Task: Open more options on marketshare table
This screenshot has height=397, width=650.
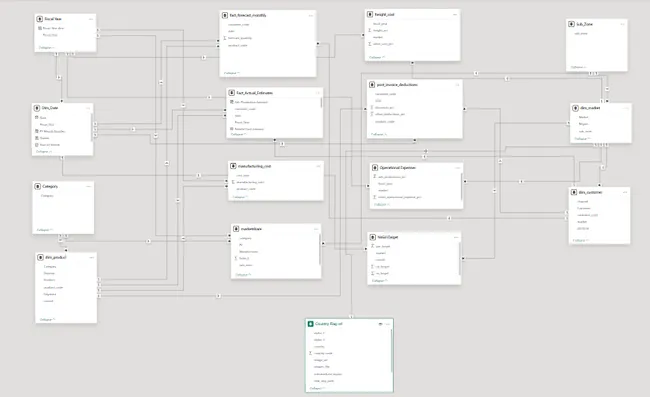Action: pyautogui.click(x=316, y=229)
